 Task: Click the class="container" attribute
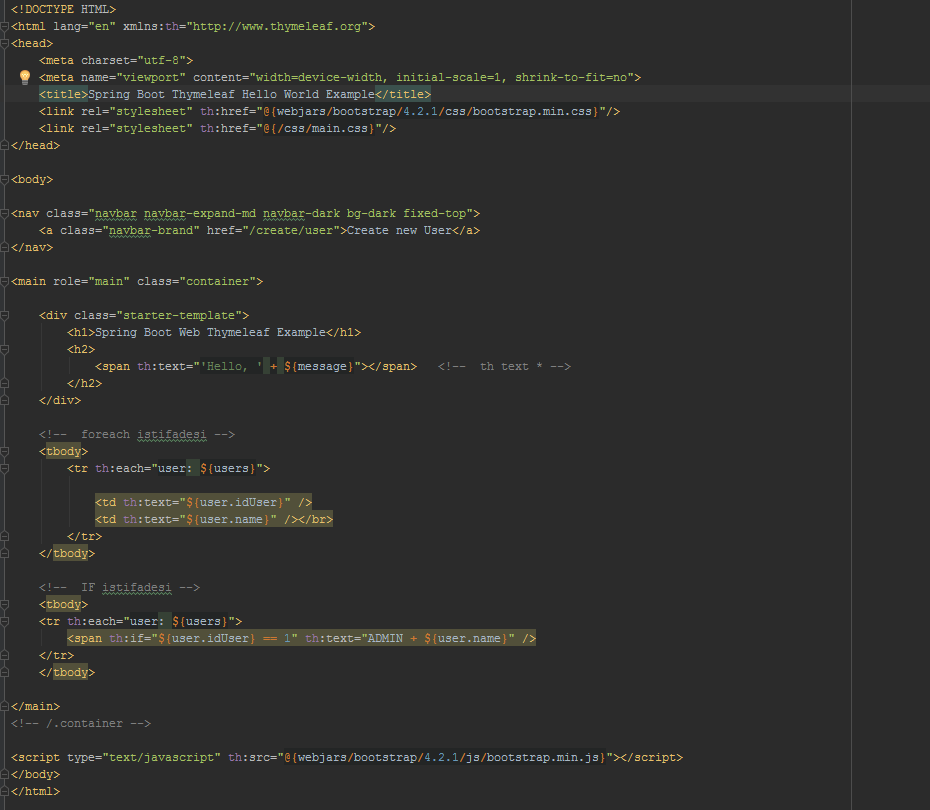coord(197,282)
